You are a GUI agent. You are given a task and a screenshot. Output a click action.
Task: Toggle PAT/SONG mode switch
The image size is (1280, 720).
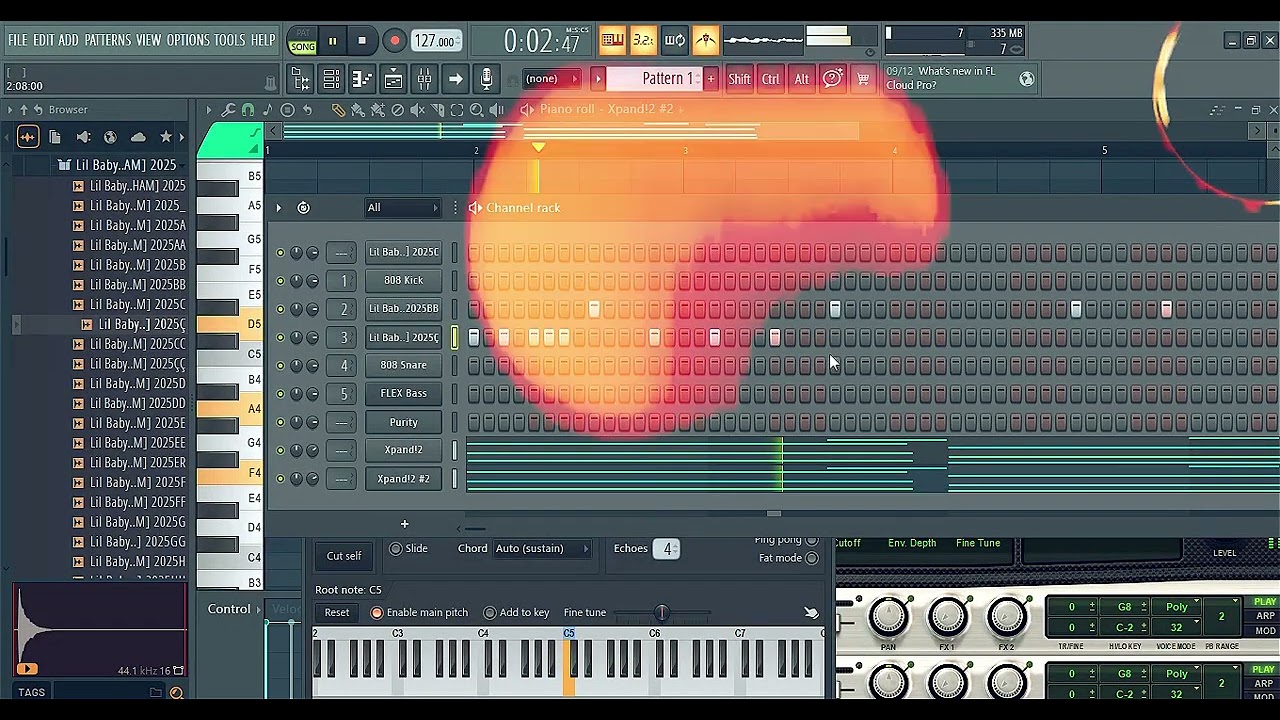click(302, 41)
